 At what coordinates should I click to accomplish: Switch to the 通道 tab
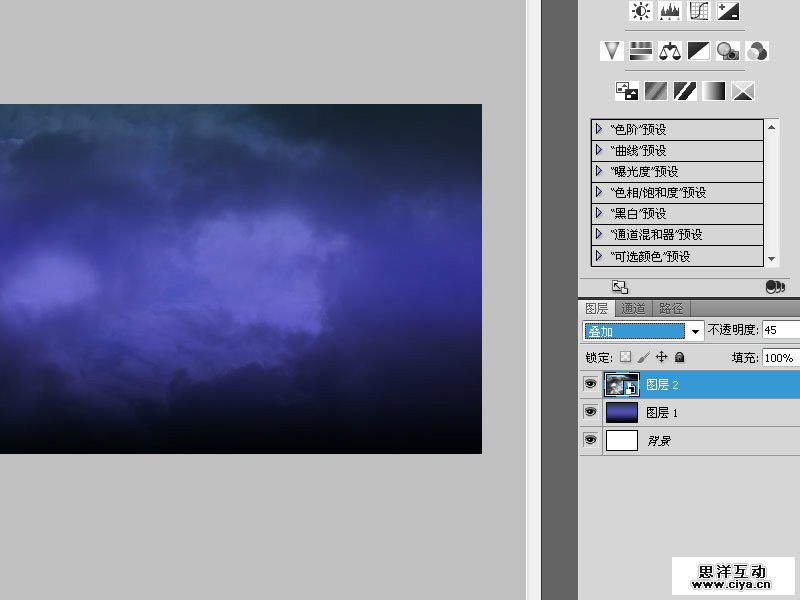click(633, 309)
